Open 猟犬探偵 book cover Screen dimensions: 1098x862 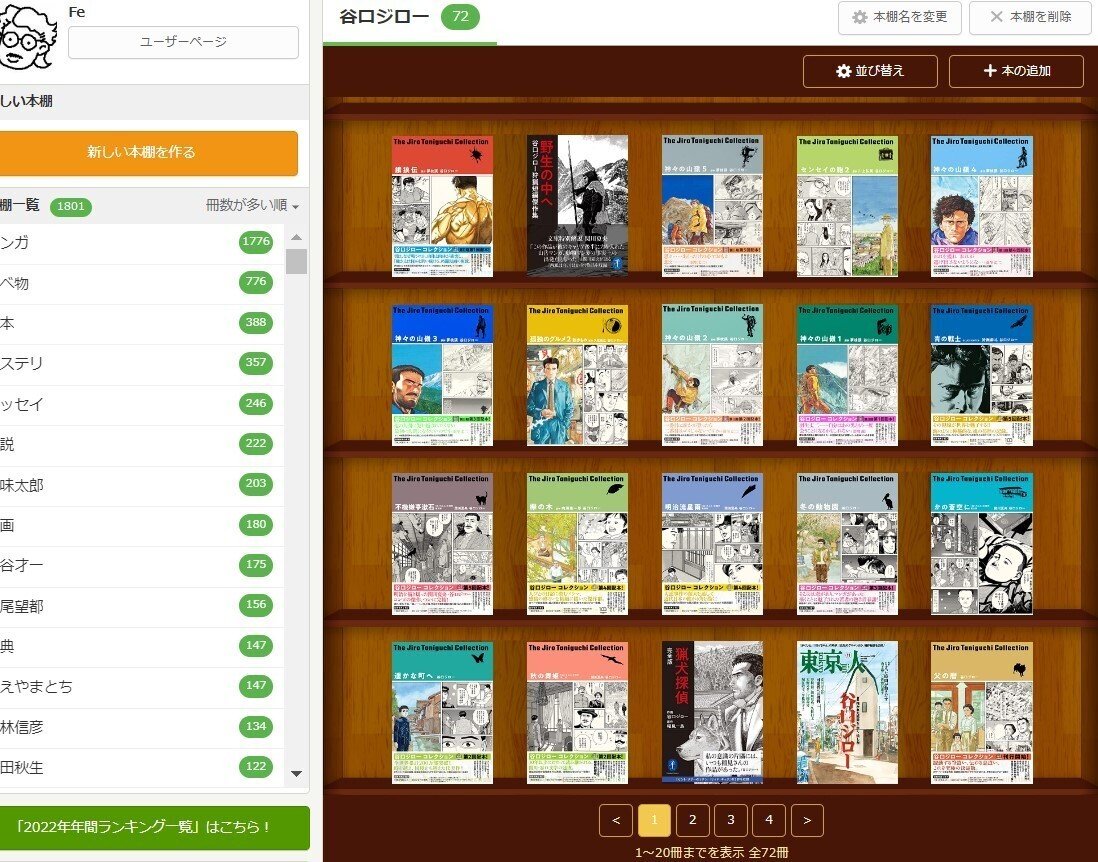tap(712, 712)
